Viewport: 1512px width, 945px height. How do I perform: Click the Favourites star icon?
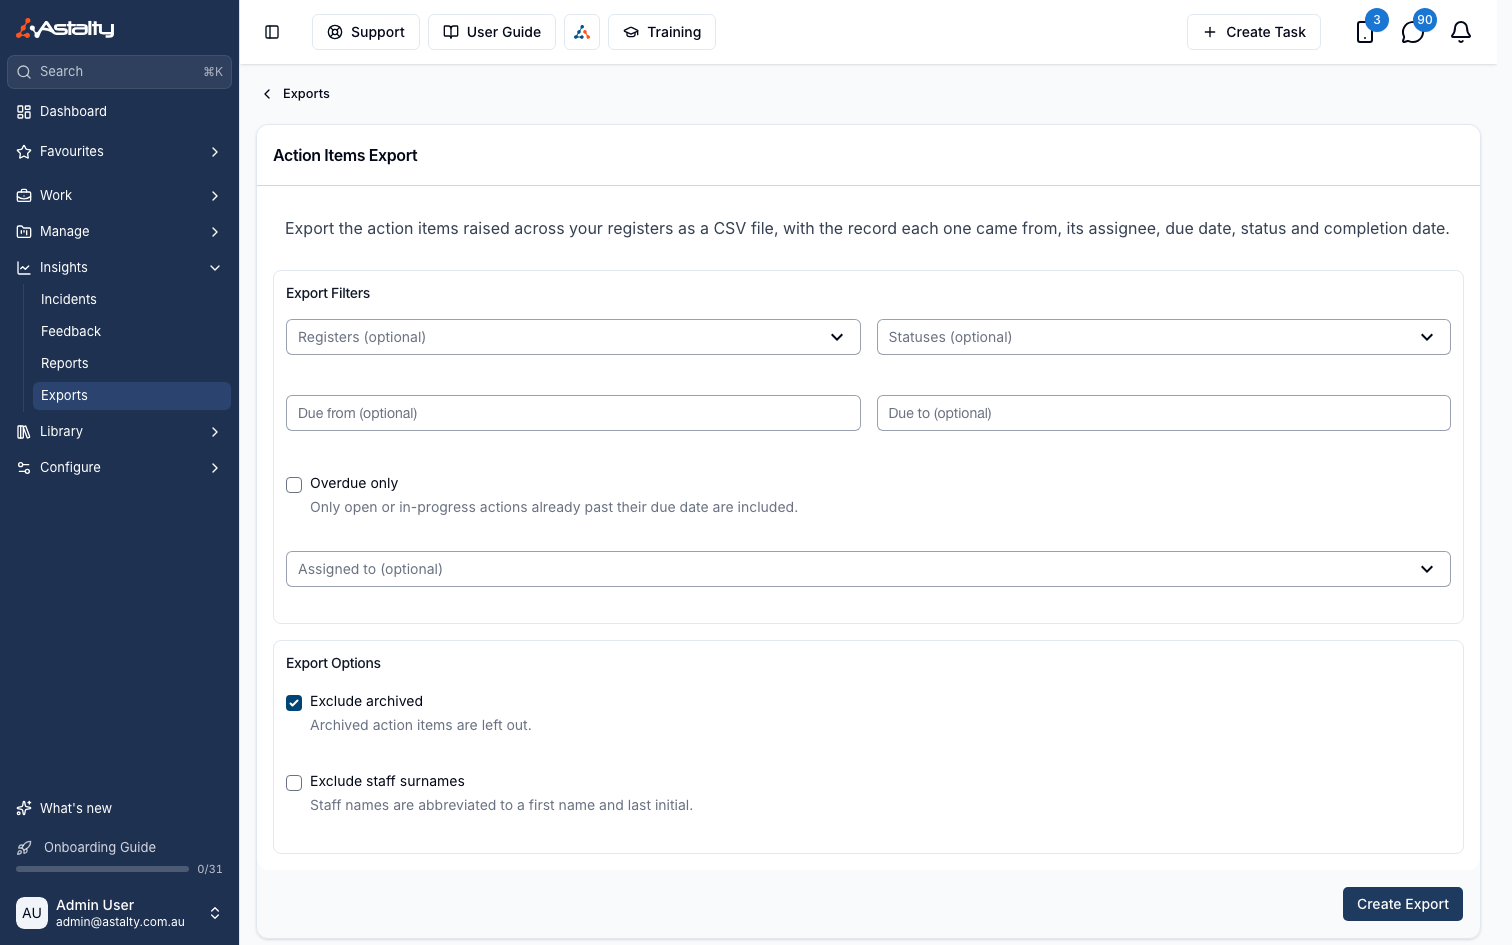(x=24, y=152)
